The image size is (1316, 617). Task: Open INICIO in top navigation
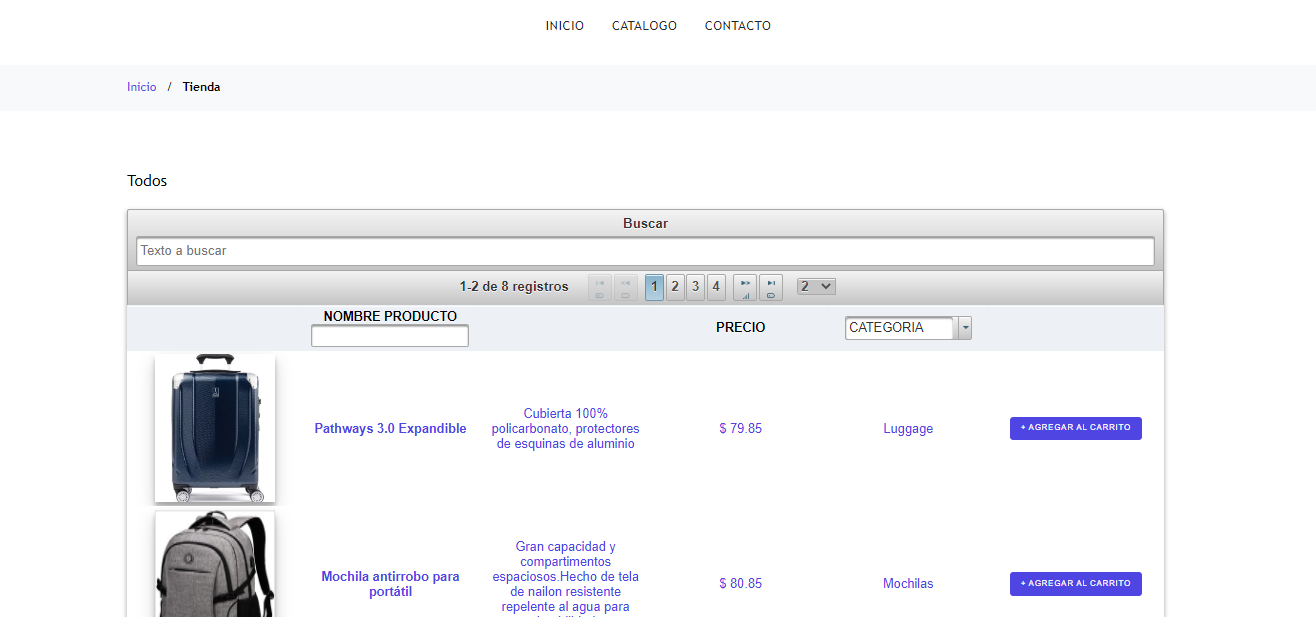565,26
